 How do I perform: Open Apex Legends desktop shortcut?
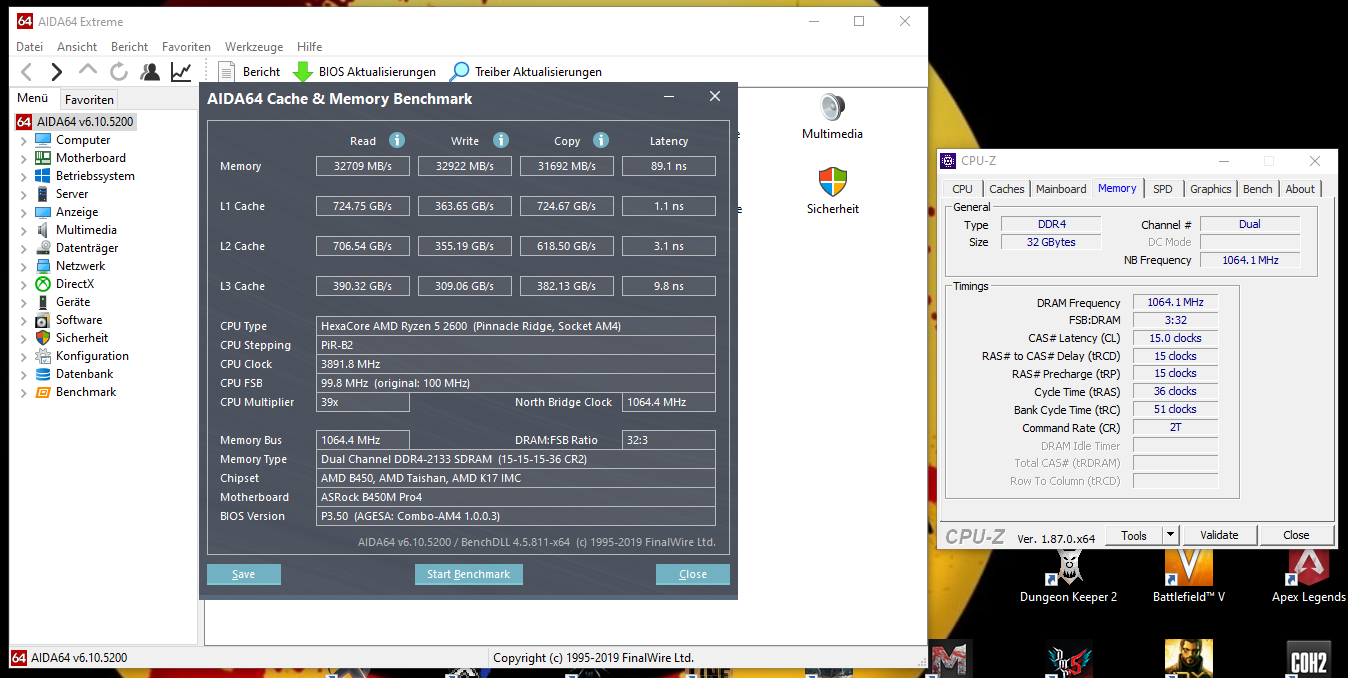[x=1308, y=575]
